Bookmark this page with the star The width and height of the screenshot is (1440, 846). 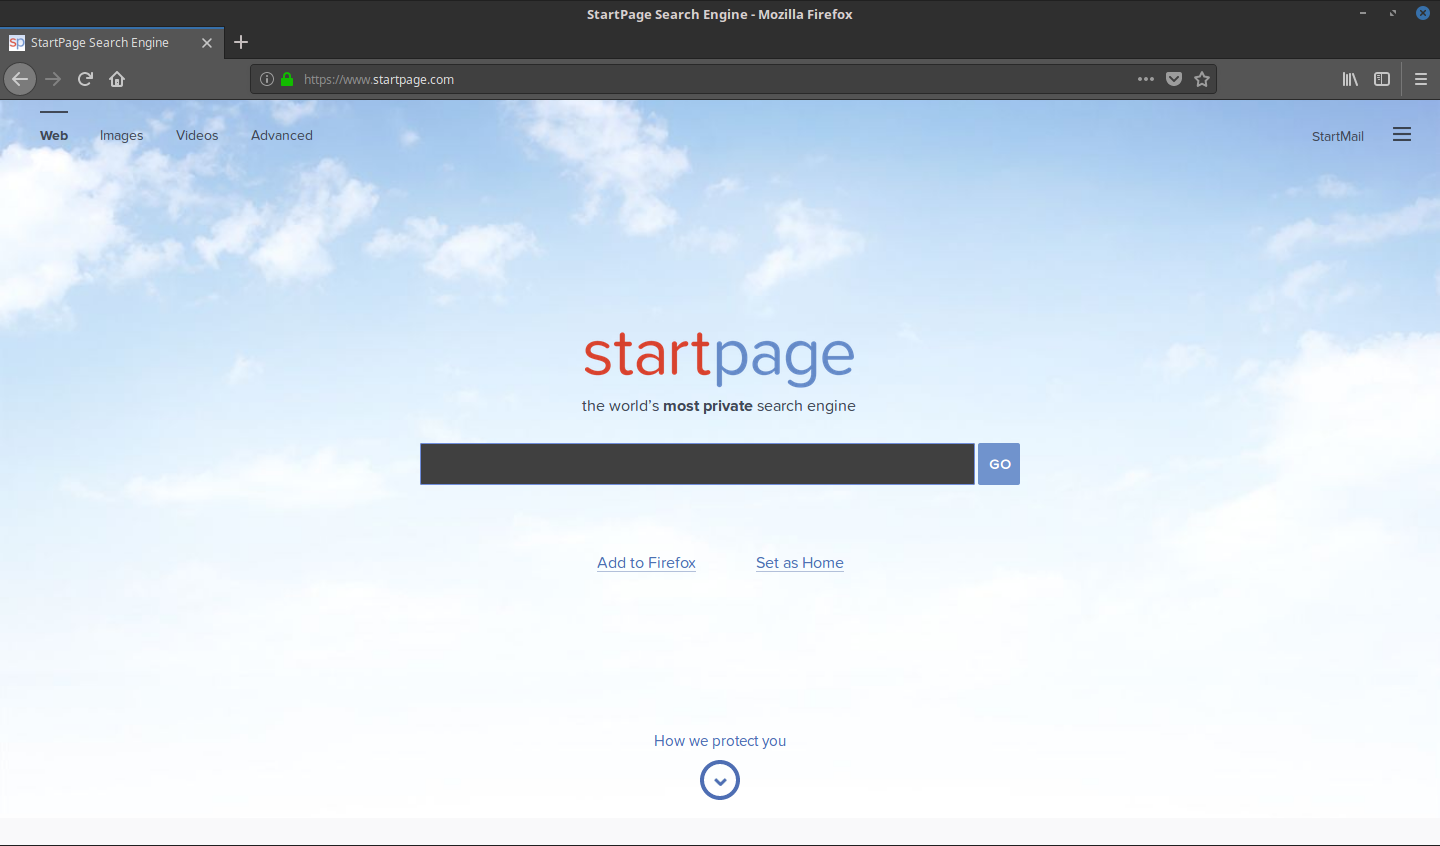pyautogui.click(x=1202, y=79)
